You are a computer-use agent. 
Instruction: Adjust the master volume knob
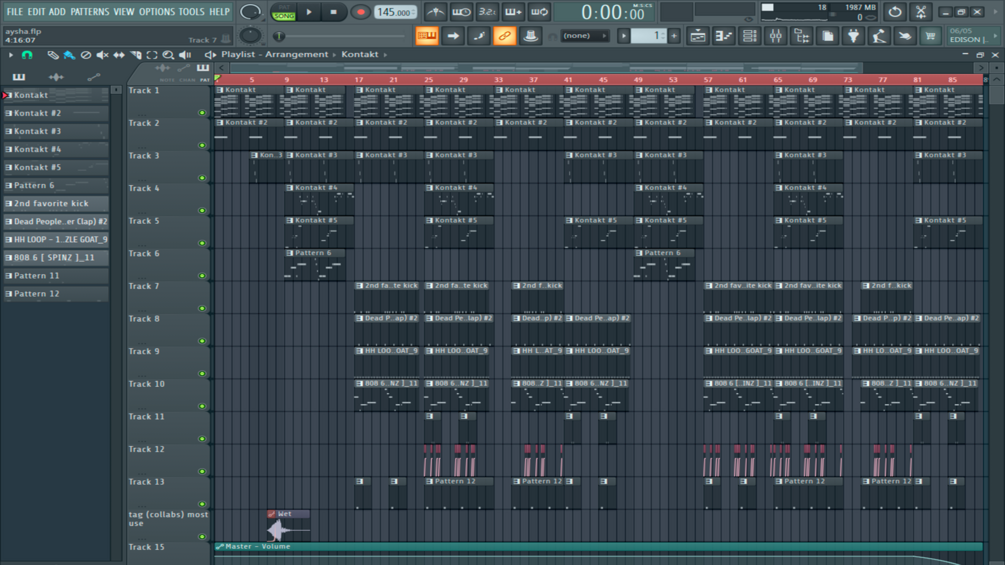tap(251, 12)
